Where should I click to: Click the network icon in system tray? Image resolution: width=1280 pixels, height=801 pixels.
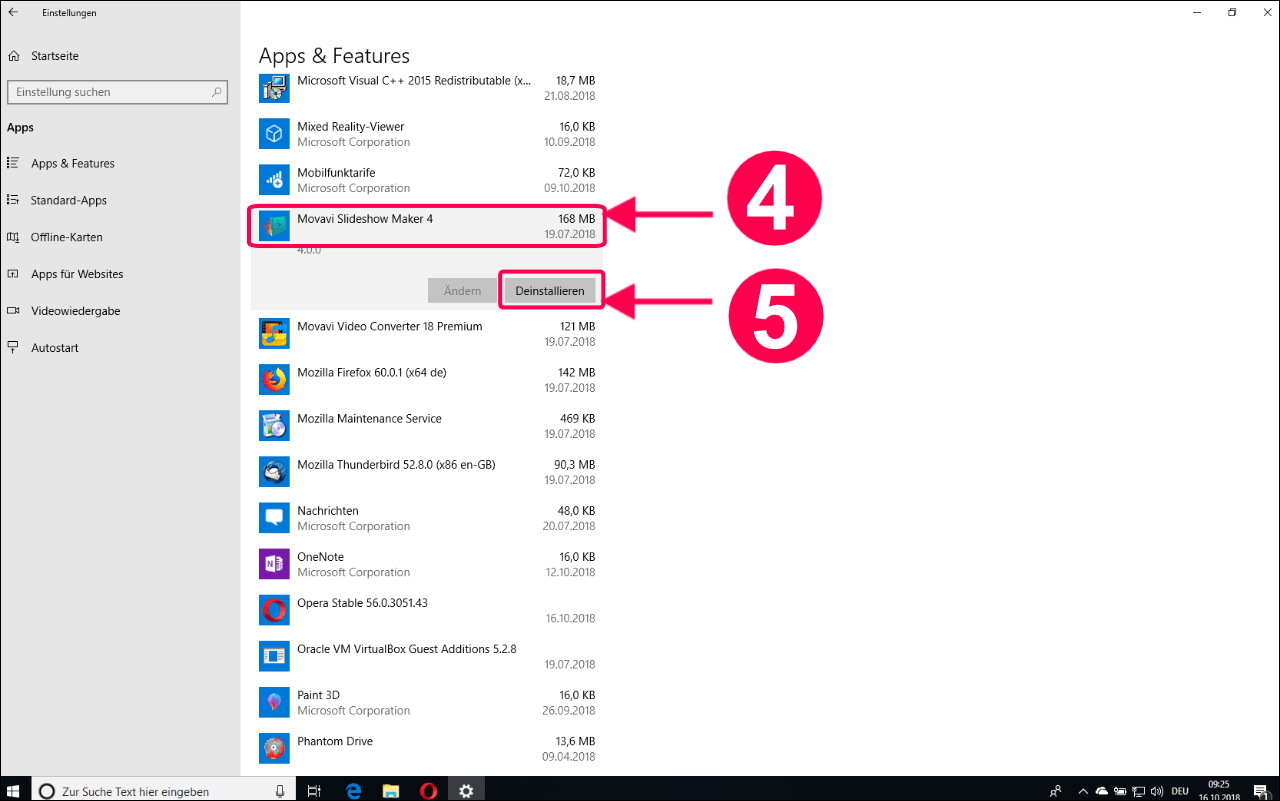[1137, 791]
